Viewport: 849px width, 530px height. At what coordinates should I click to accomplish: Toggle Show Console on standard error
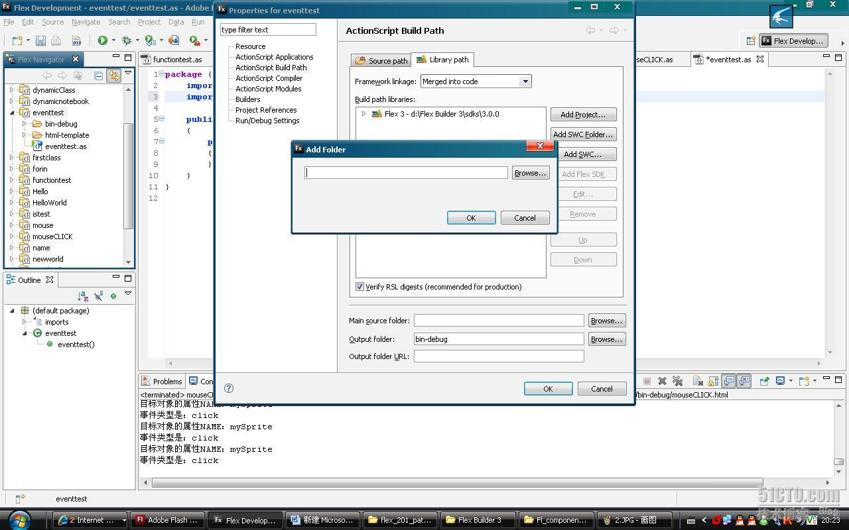pos(744,381)
